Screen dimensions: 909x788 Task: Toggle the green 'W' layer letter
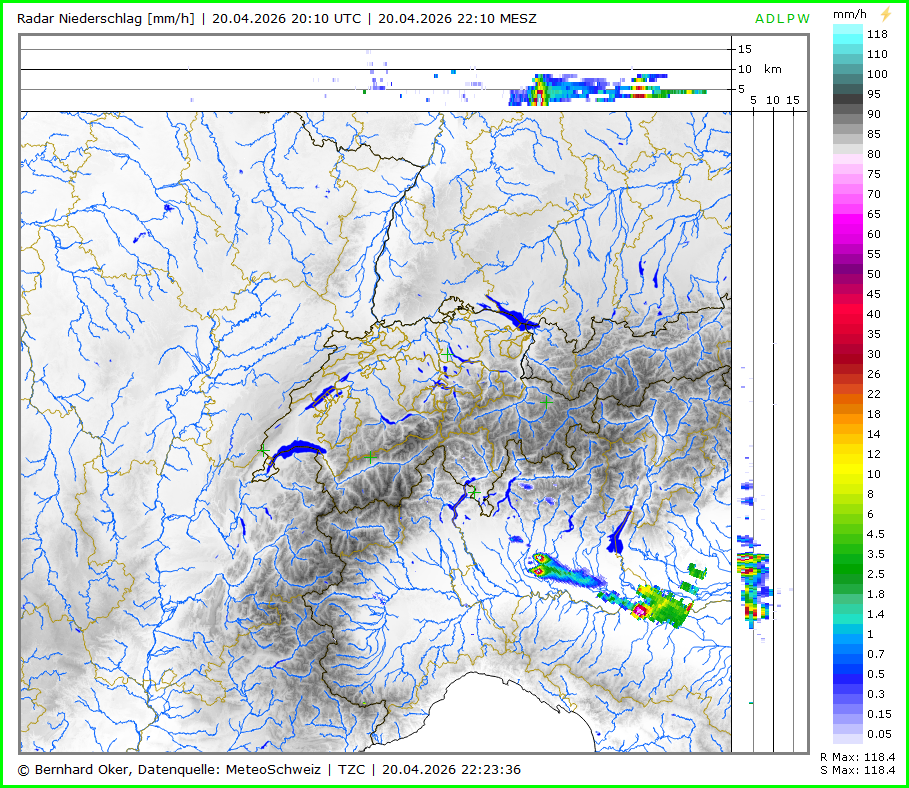(x=804, y=19)
